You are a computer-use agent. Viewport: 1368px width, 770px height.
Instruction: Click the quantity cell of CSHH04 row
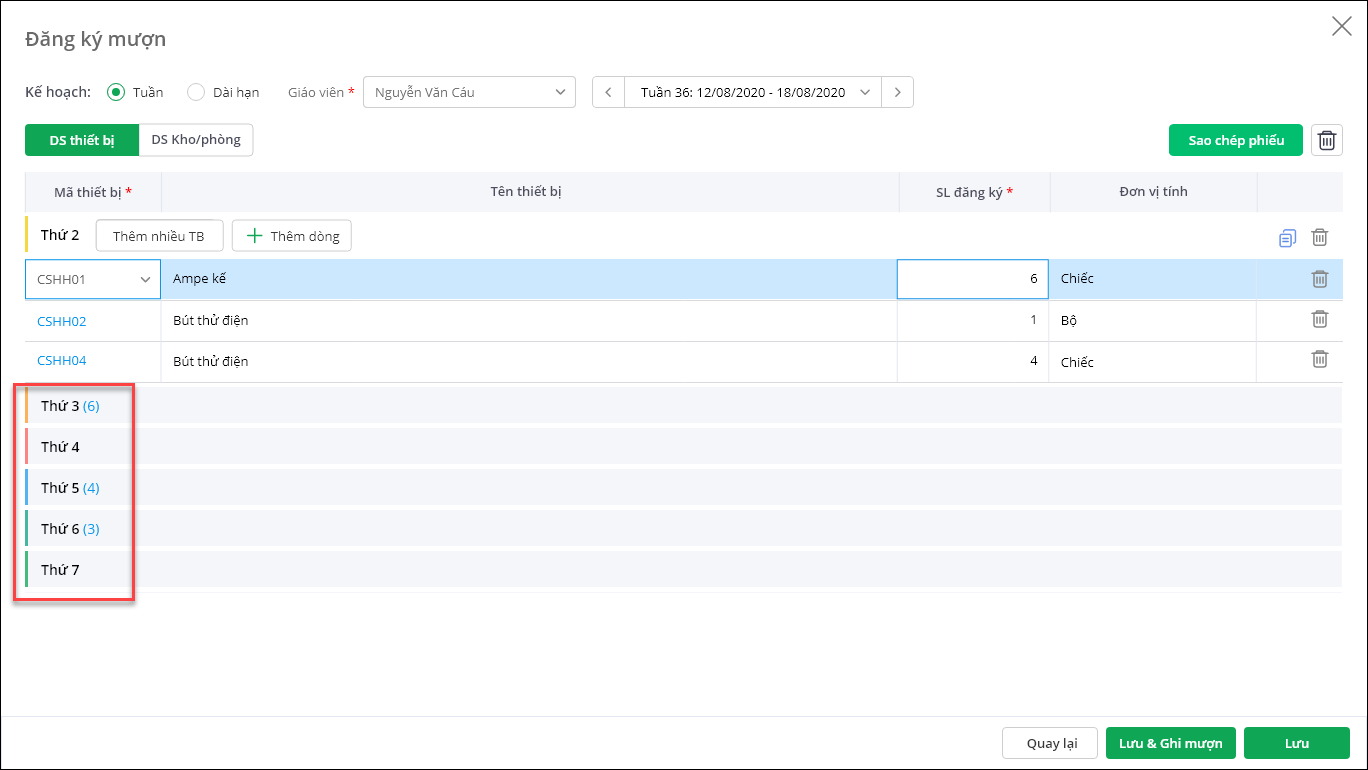(x=973, y=361)
